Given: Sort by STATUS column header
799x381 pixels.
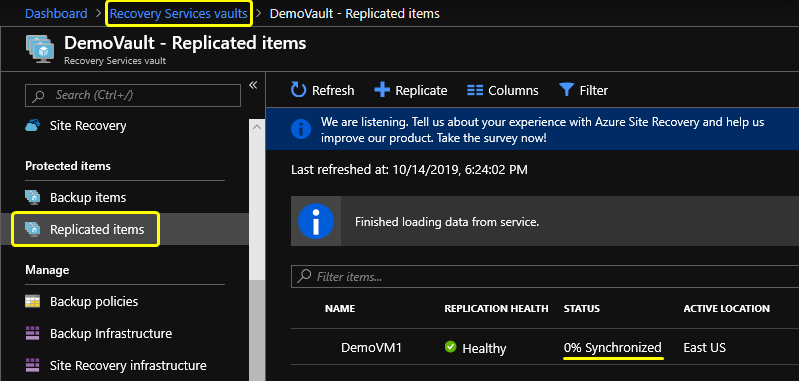Looking at the screenshot, I should coord(581,309).
